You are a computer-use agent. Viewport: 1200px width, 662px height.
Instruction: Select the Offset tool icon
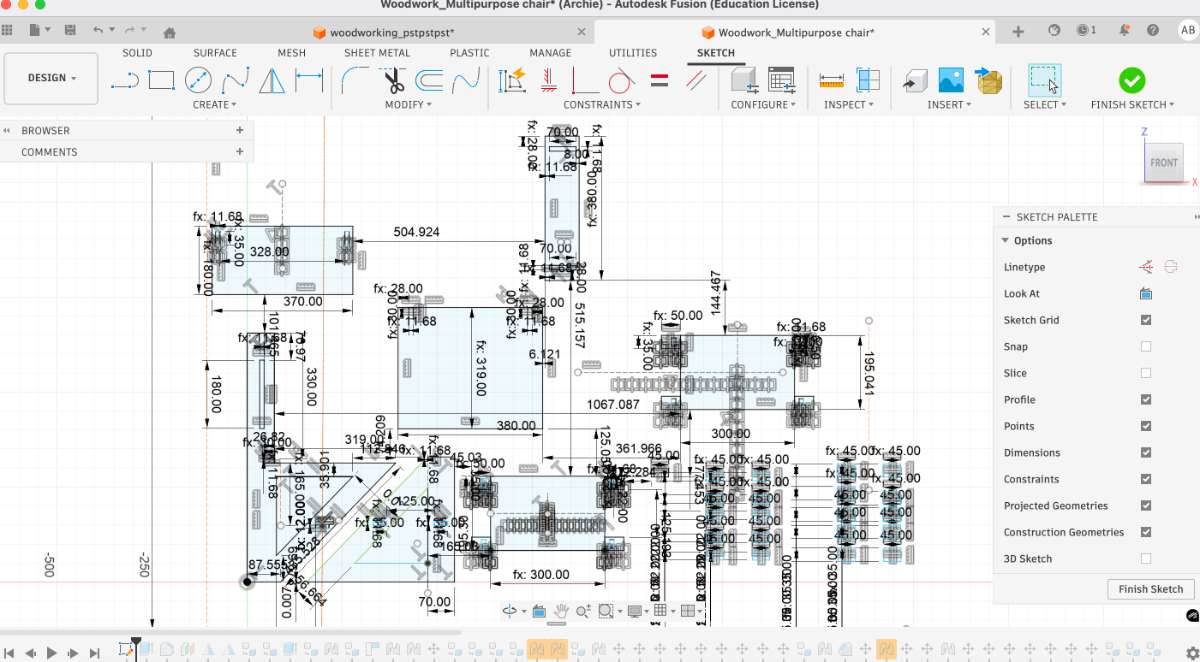(429, 80)
